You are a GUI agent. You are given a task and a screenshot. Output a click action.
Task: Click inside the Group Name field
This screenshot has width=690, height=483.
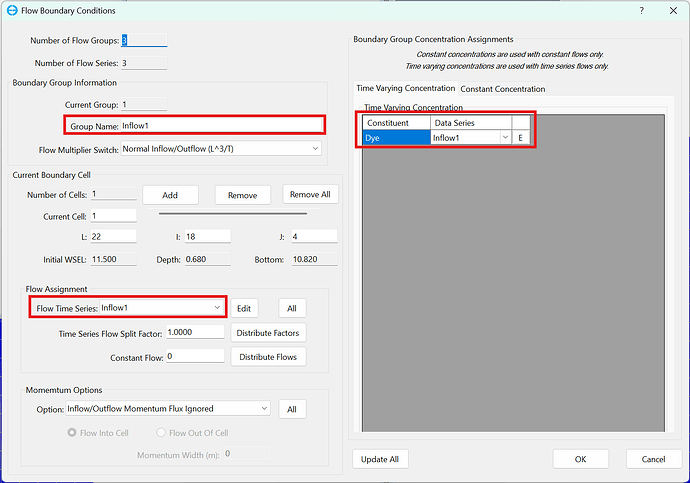[x=220, y=125]
